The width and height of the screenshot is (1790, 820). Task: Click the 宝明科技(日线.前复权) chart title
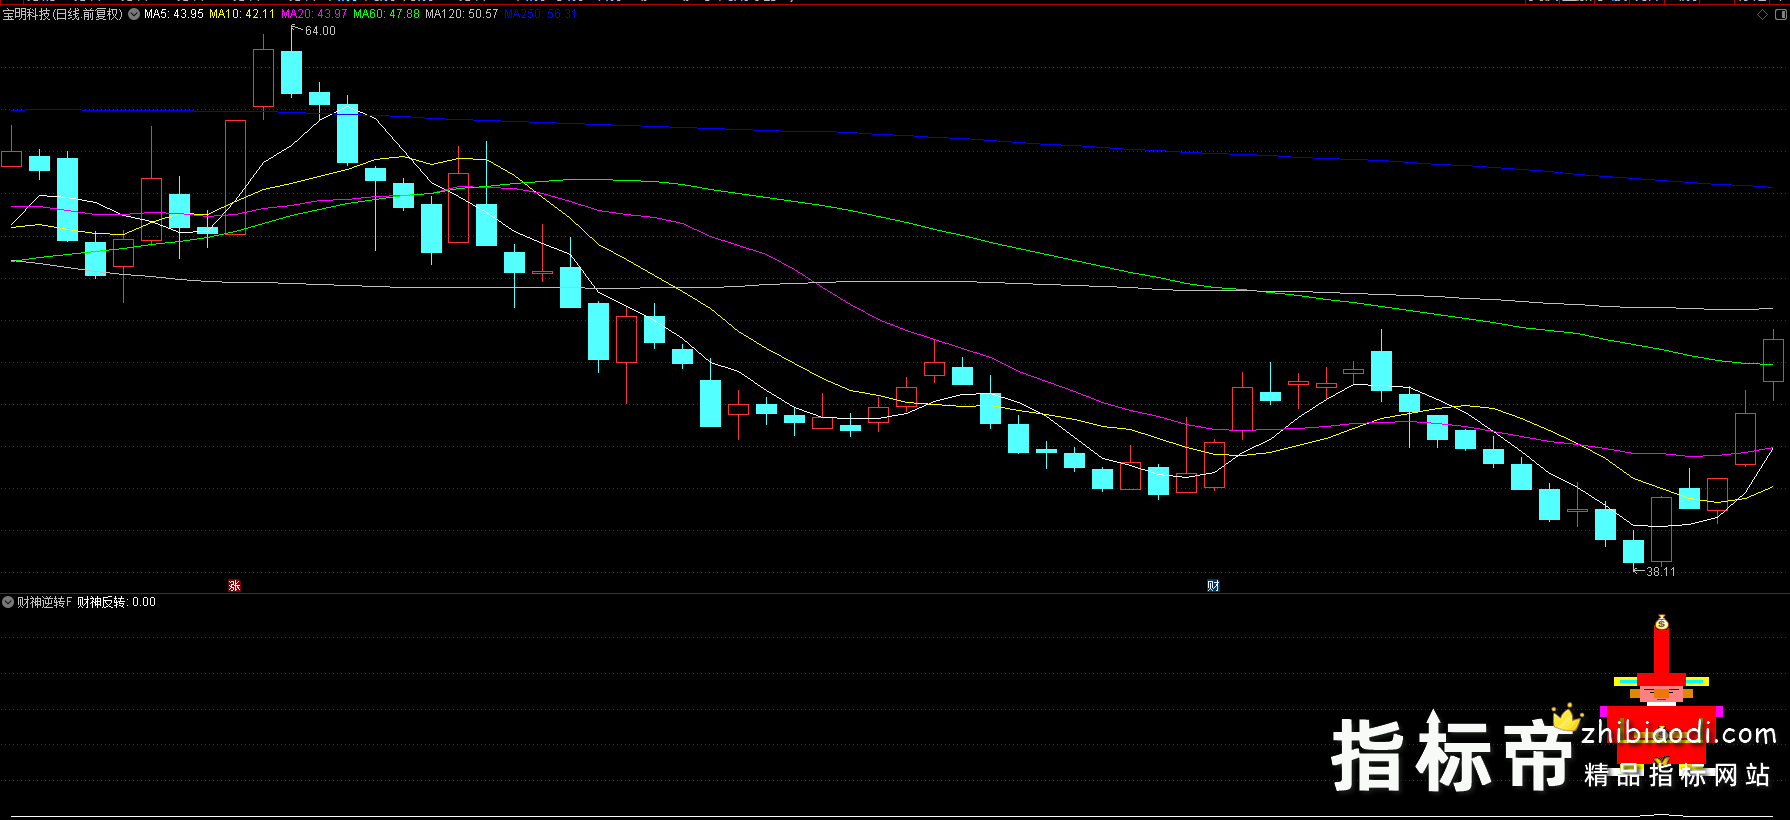coord(63,14)
